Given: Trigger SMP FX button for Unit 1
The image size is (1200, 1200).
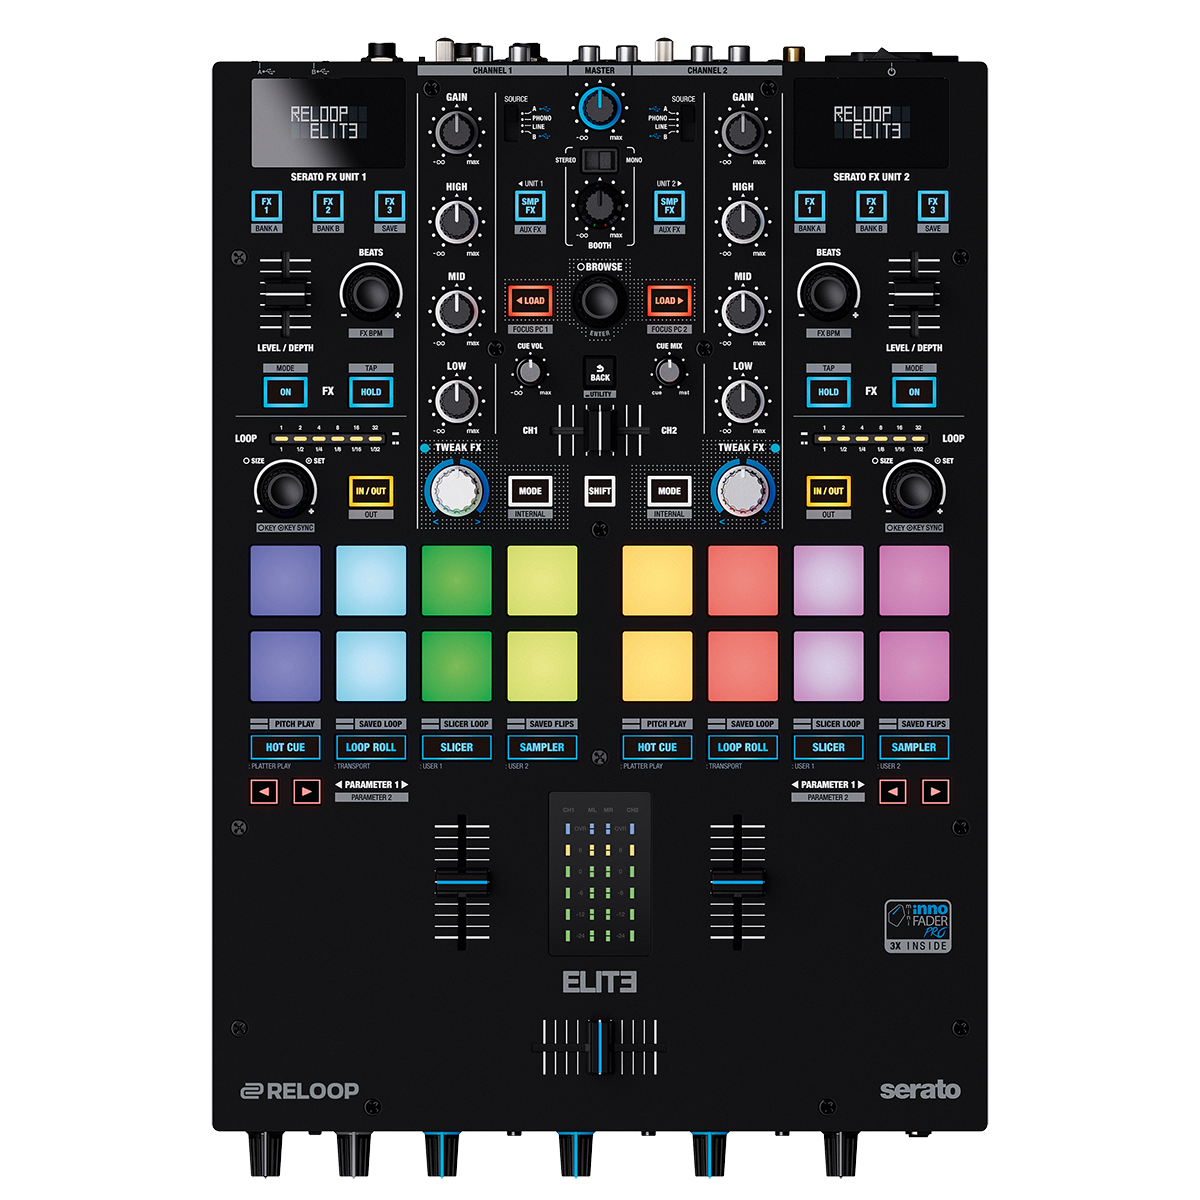Looking at the screenshot, I should coord(530,205).
